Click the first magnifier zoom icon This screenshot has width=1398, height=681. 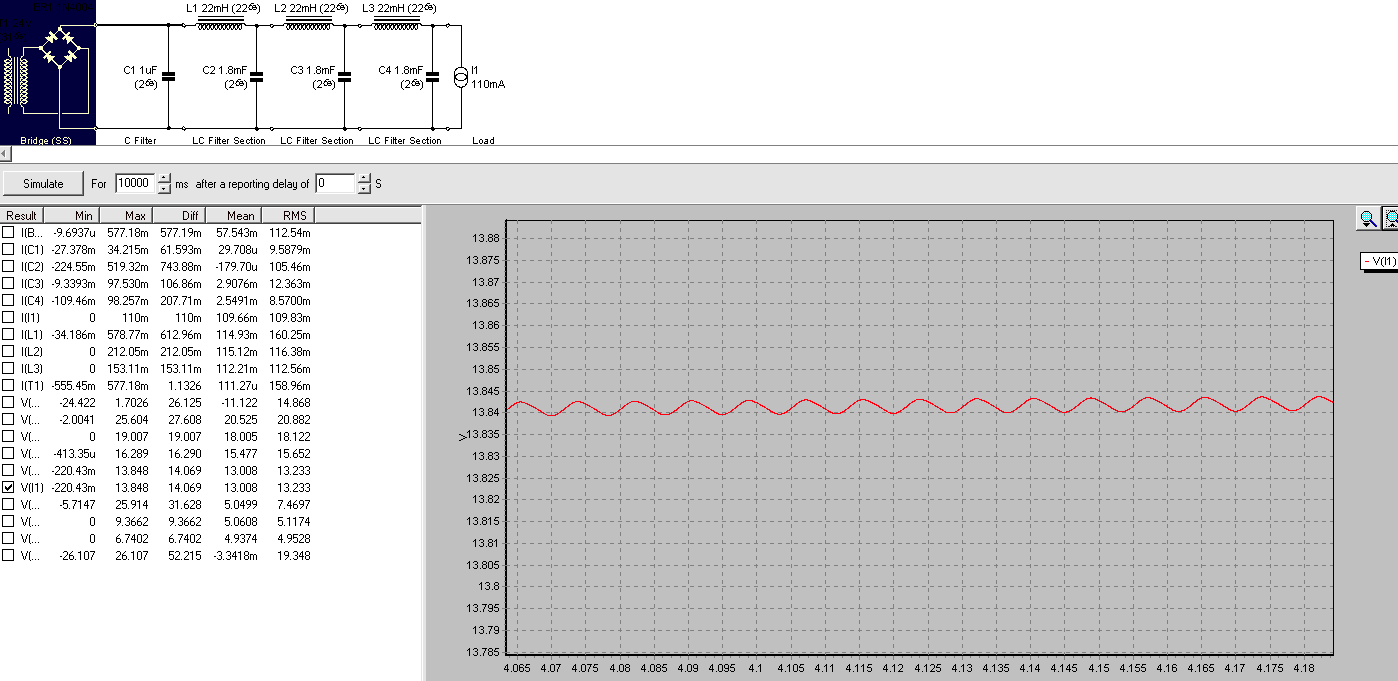[1367, 218]
